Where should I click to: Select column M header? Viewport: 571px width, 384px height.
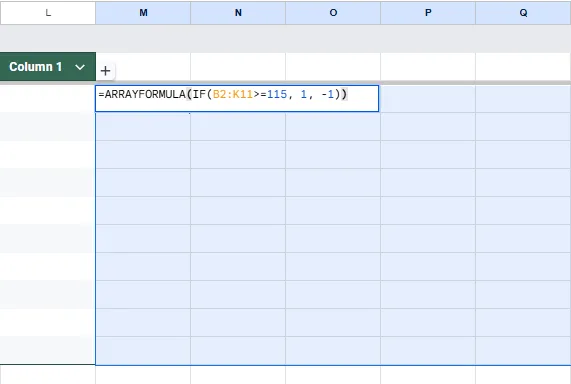pyautogui.click(x=143, y=13)
